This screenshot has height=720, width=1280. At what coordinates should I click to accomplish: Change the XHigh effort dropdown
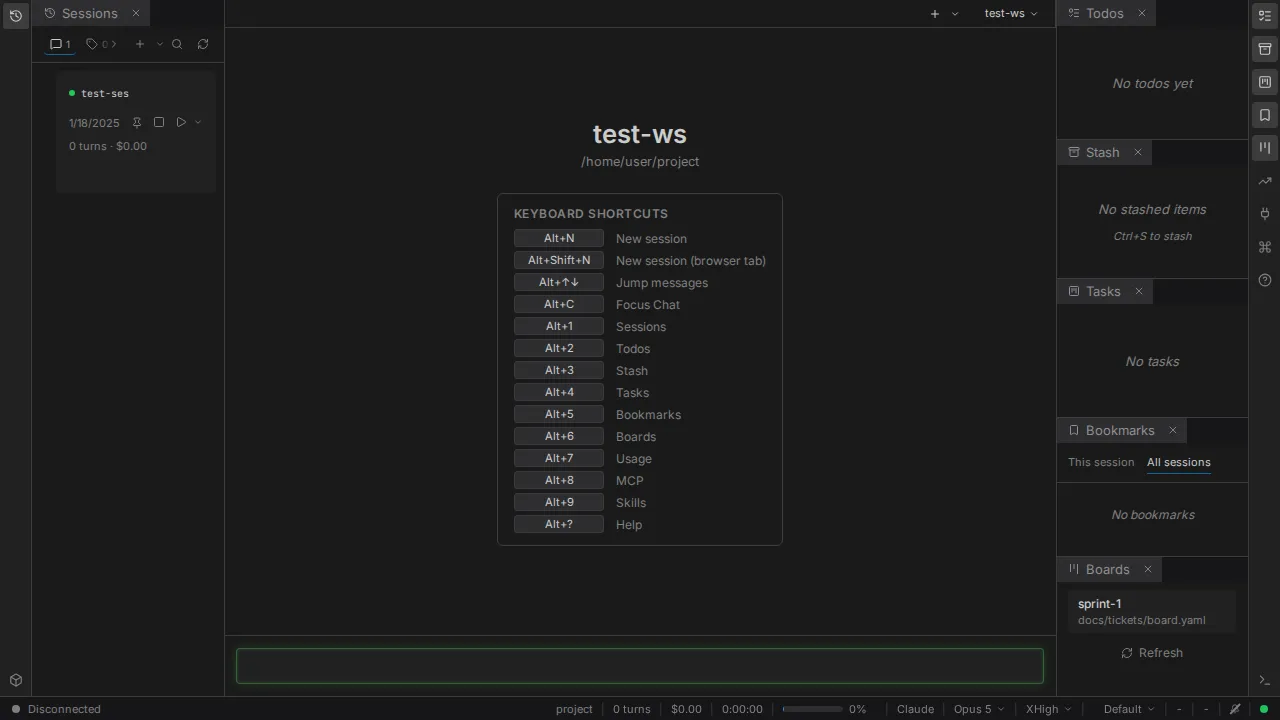tap(1048, 709)
